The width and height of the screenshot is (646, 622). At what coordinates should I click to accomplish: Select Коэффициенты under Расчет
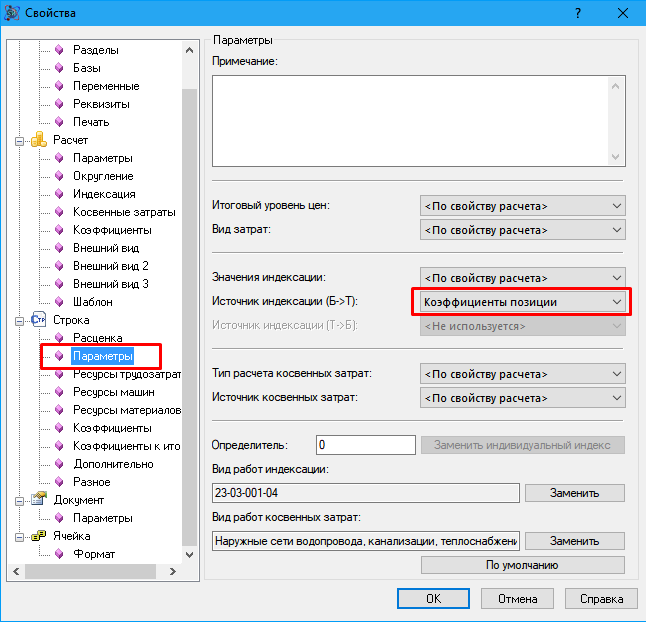coord(112,230)
